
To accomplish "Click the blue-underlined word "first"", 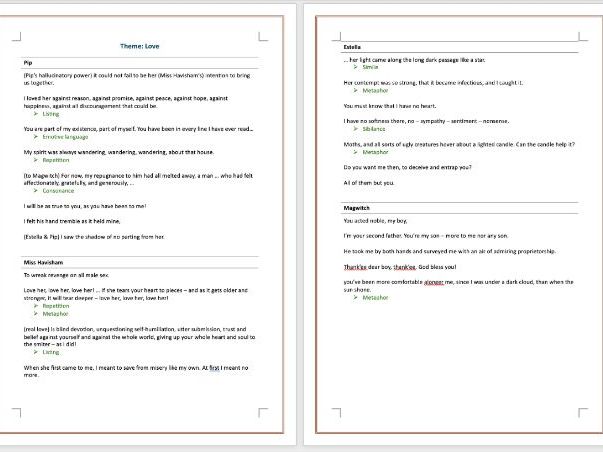I will pyautogui.click(x=213, y=368).
